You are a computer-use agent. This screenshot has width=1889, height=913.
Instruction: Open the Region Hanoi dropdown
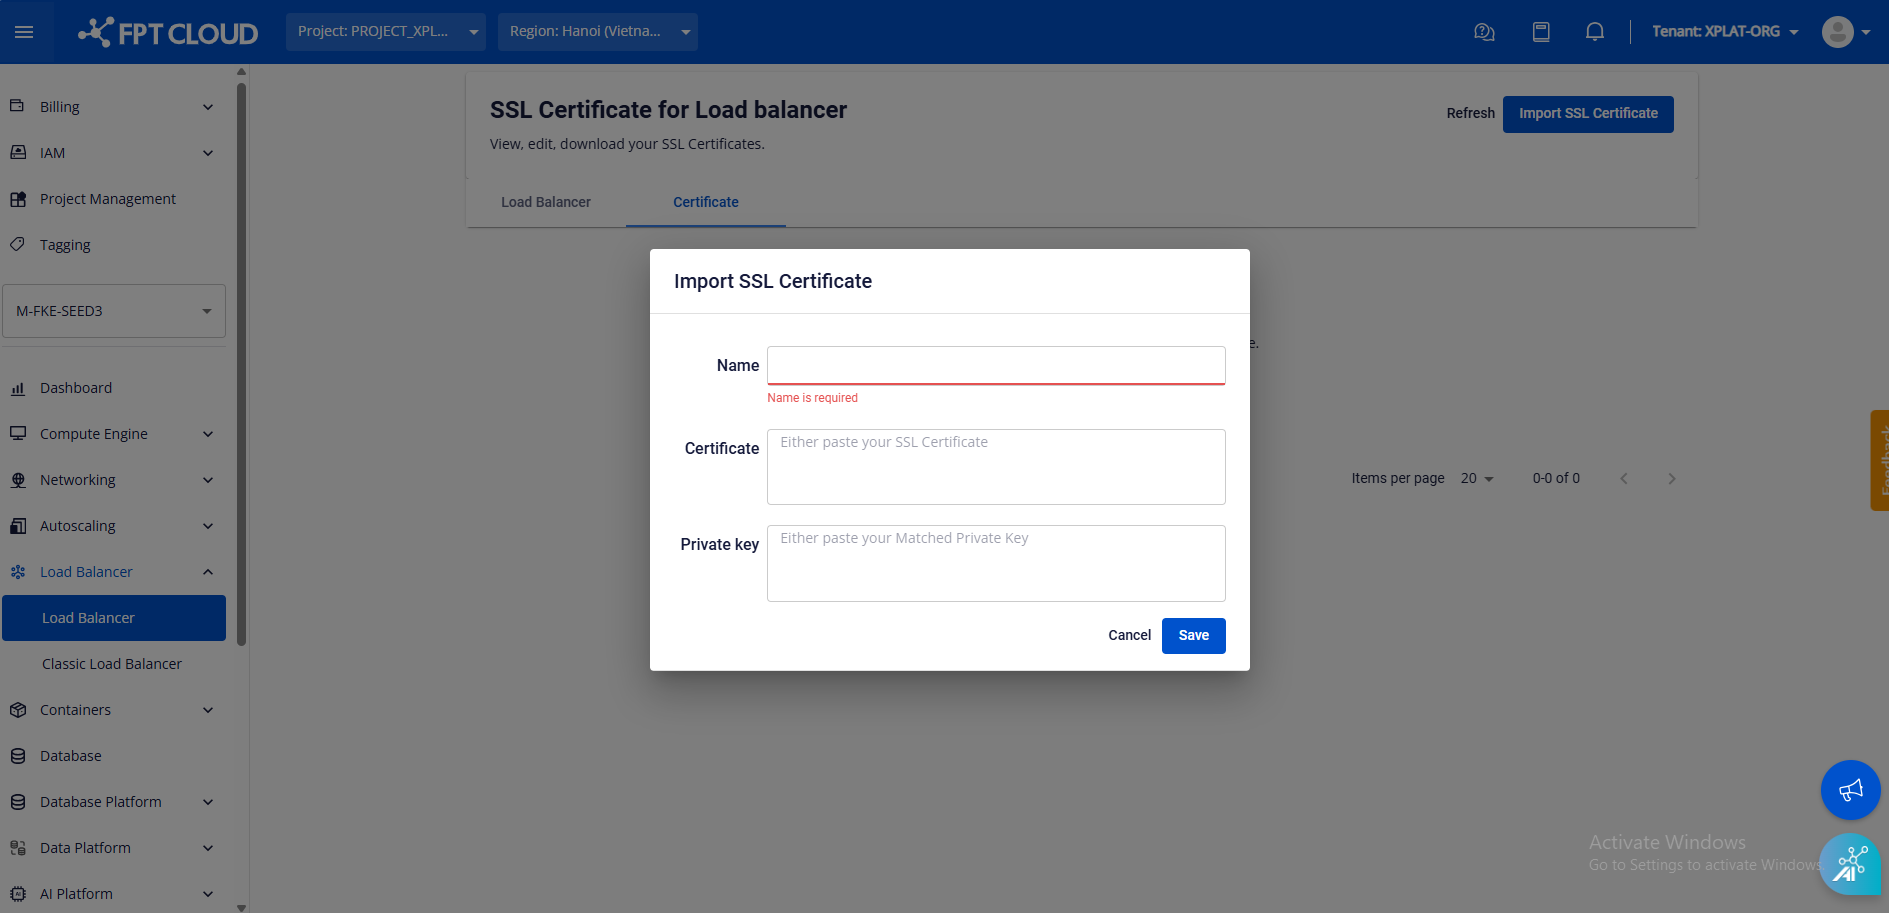598,32
